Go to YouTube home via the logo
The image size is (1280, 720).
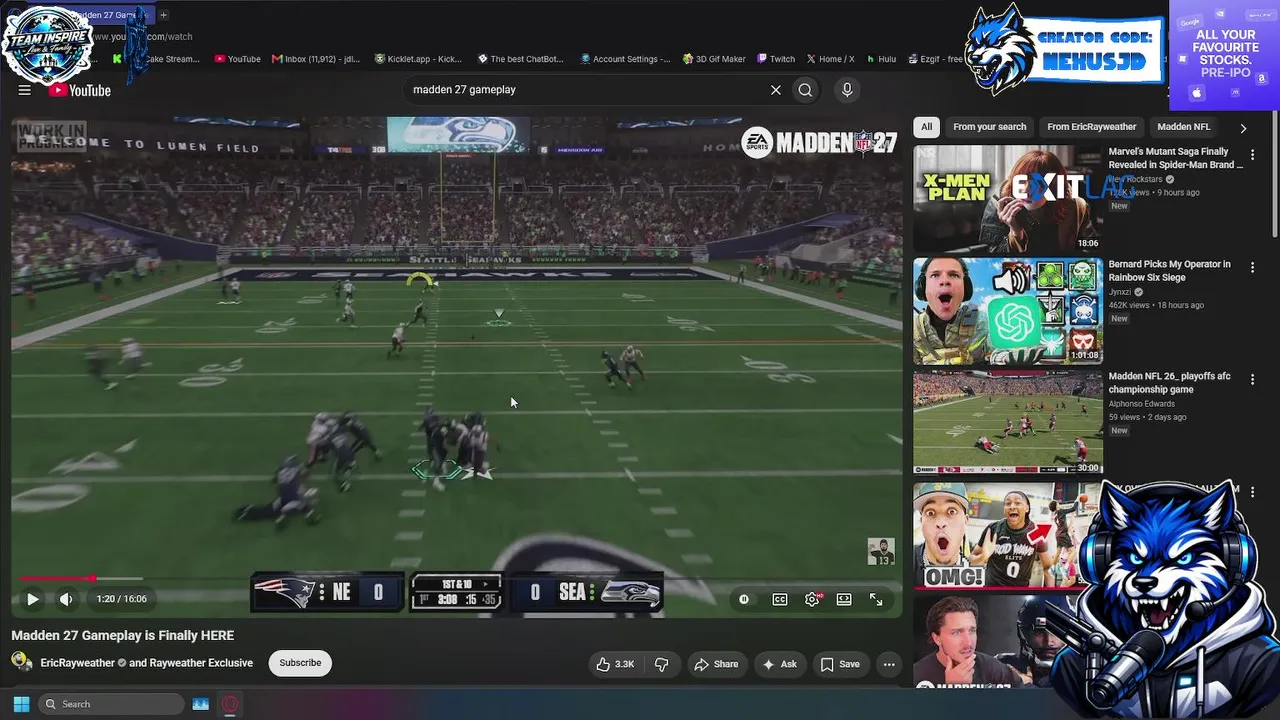[79, 90]
